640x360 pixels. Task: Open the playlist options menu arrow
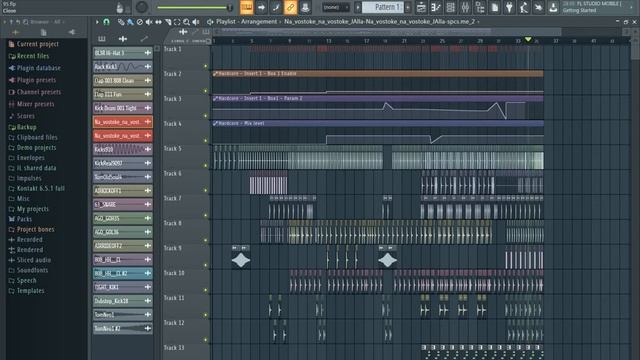97,22
